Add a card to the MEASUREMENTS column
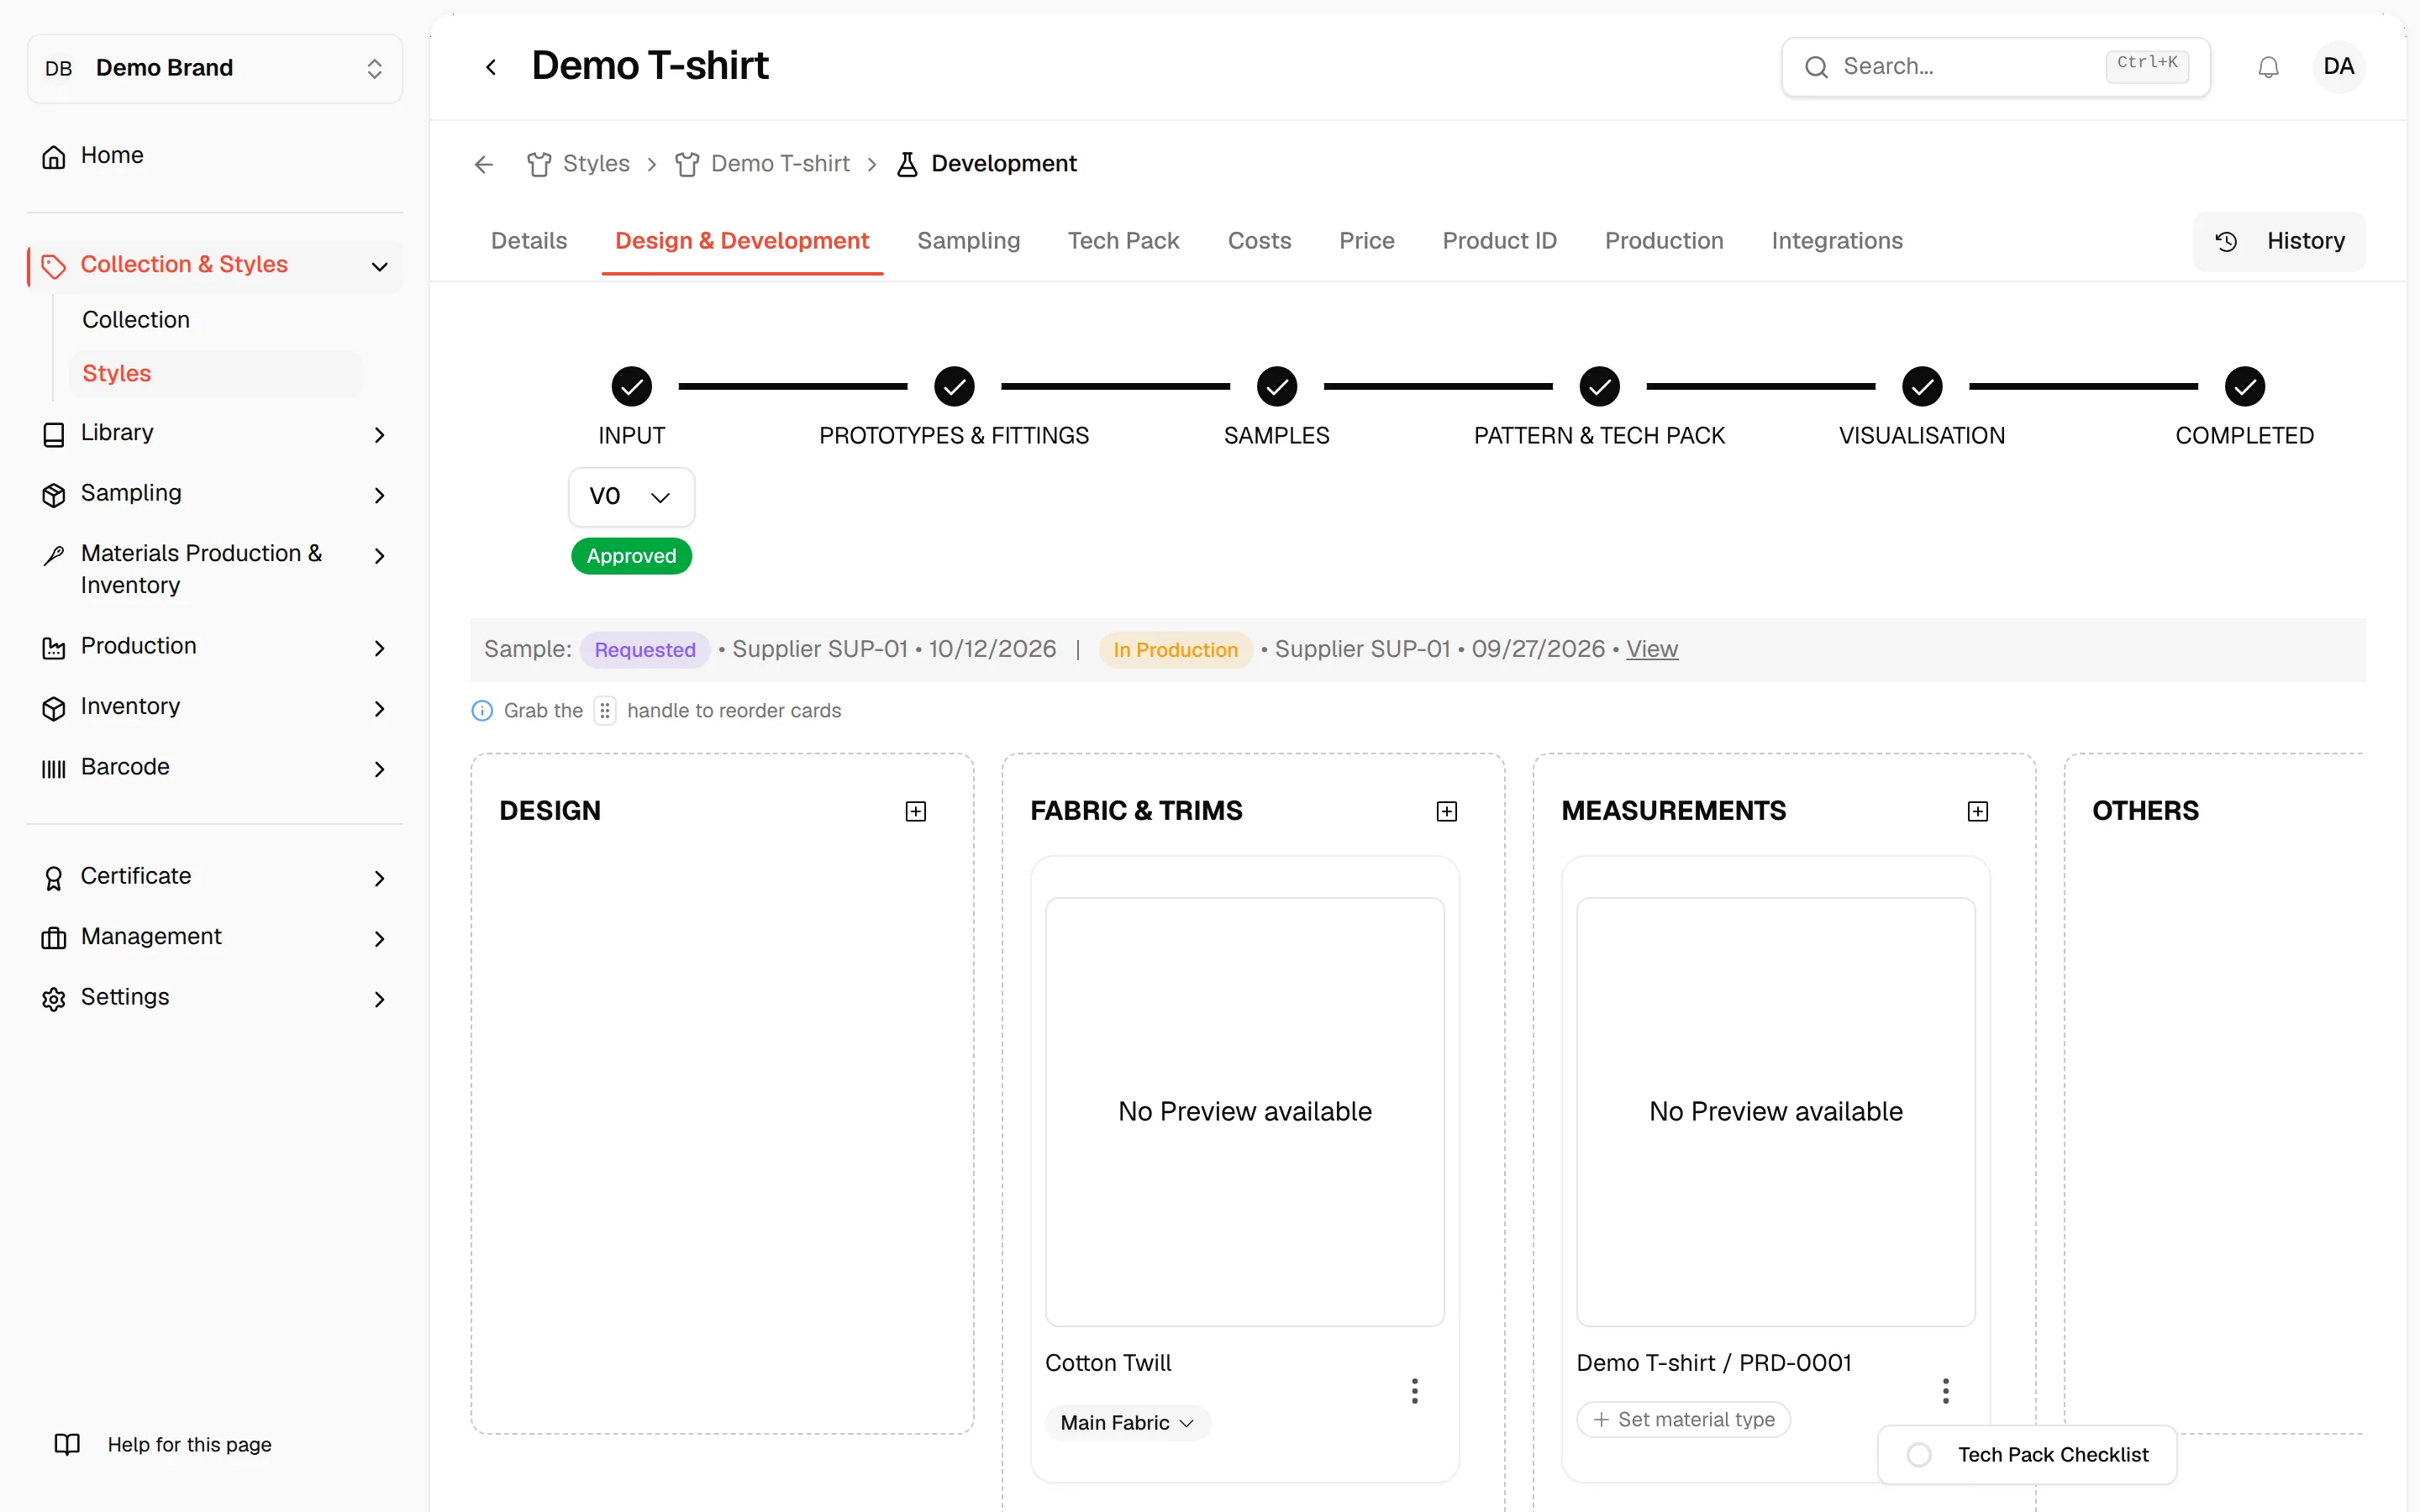The width and height of the screenshot is (2420, 1512). coord(1977,811)
